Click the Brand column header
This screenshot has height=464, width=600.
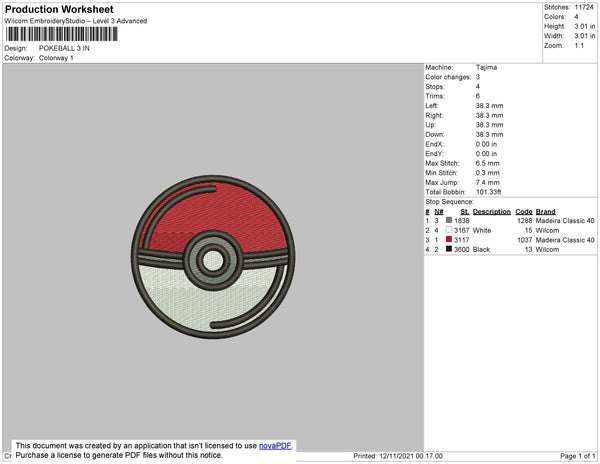tap(546, 211)
